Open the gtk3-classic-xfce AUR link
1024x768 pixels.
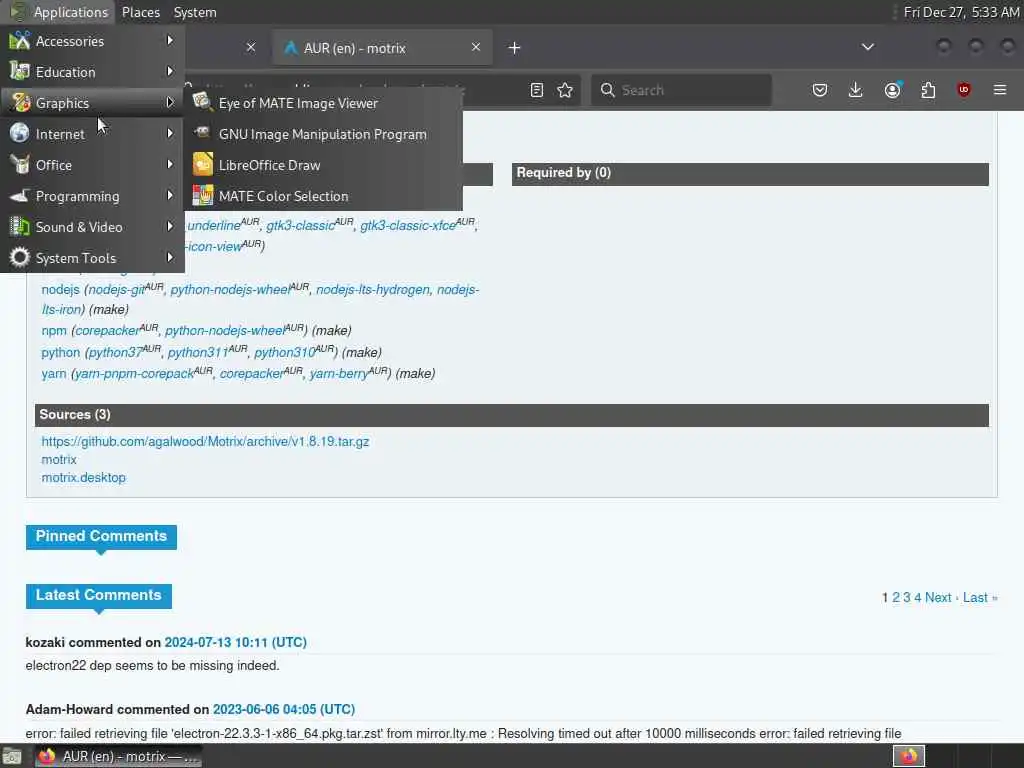(x=408, y=225)
